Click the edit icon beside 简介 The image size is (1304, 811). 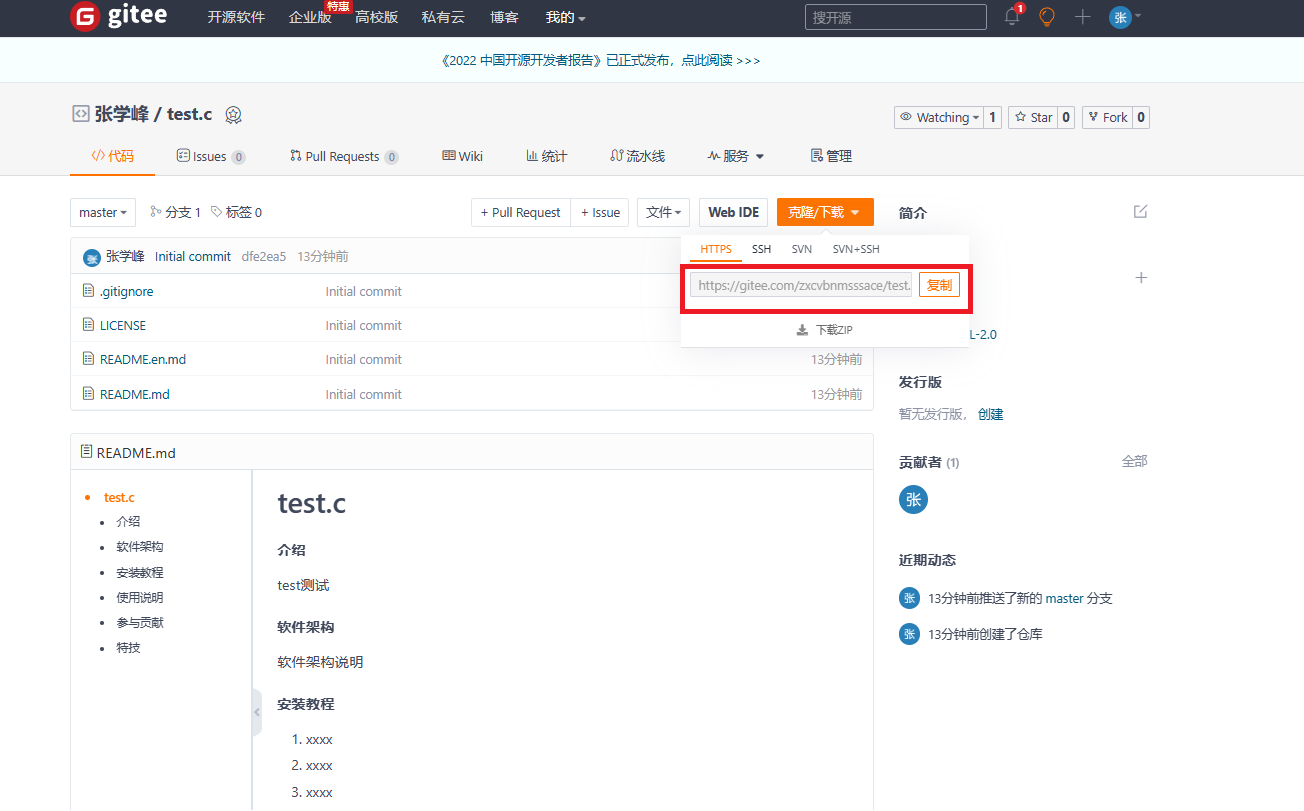point(1140,212)
